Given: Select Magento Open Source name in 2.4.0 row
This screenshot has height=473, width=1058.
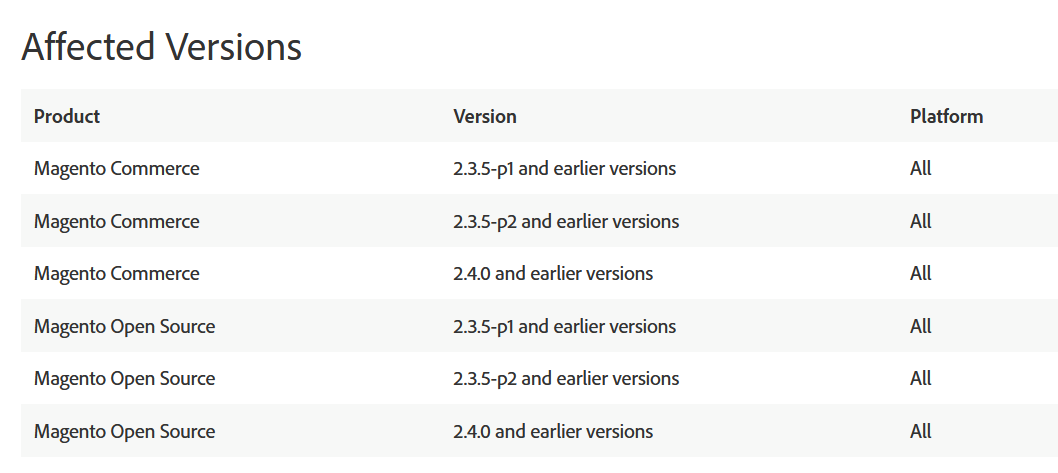Looking at the screenshot, I should (x=124, y=431).
